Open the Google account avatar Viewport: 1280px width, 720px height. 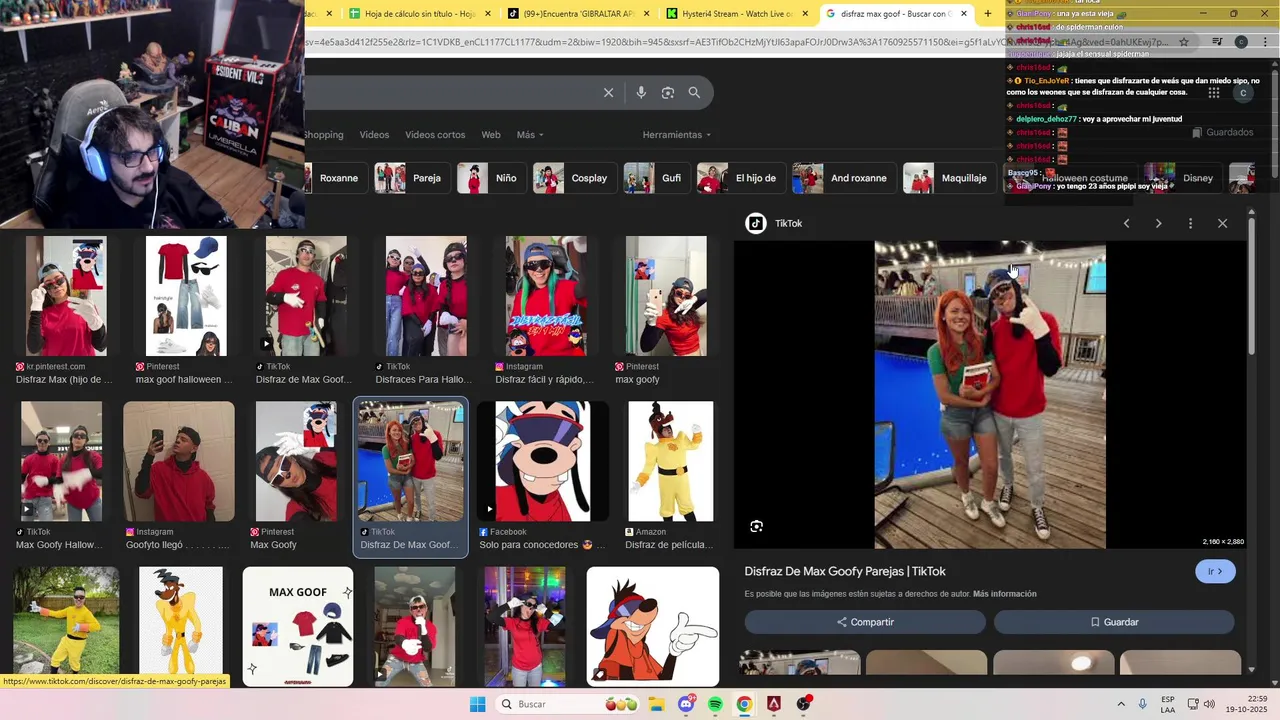[1243, 93]
